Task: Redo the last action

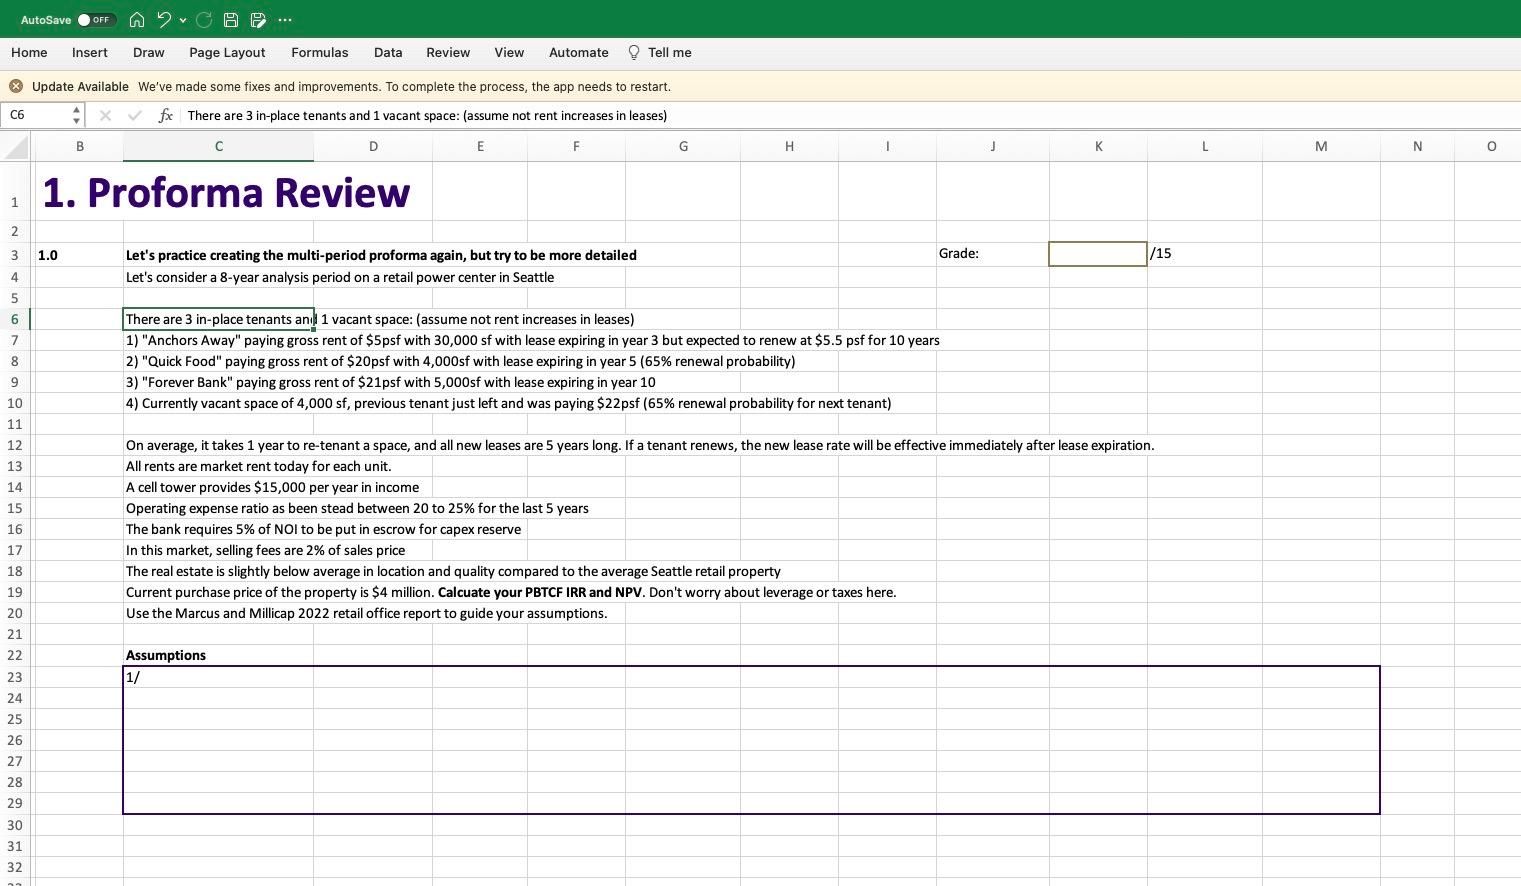Action: click(203, 19)
